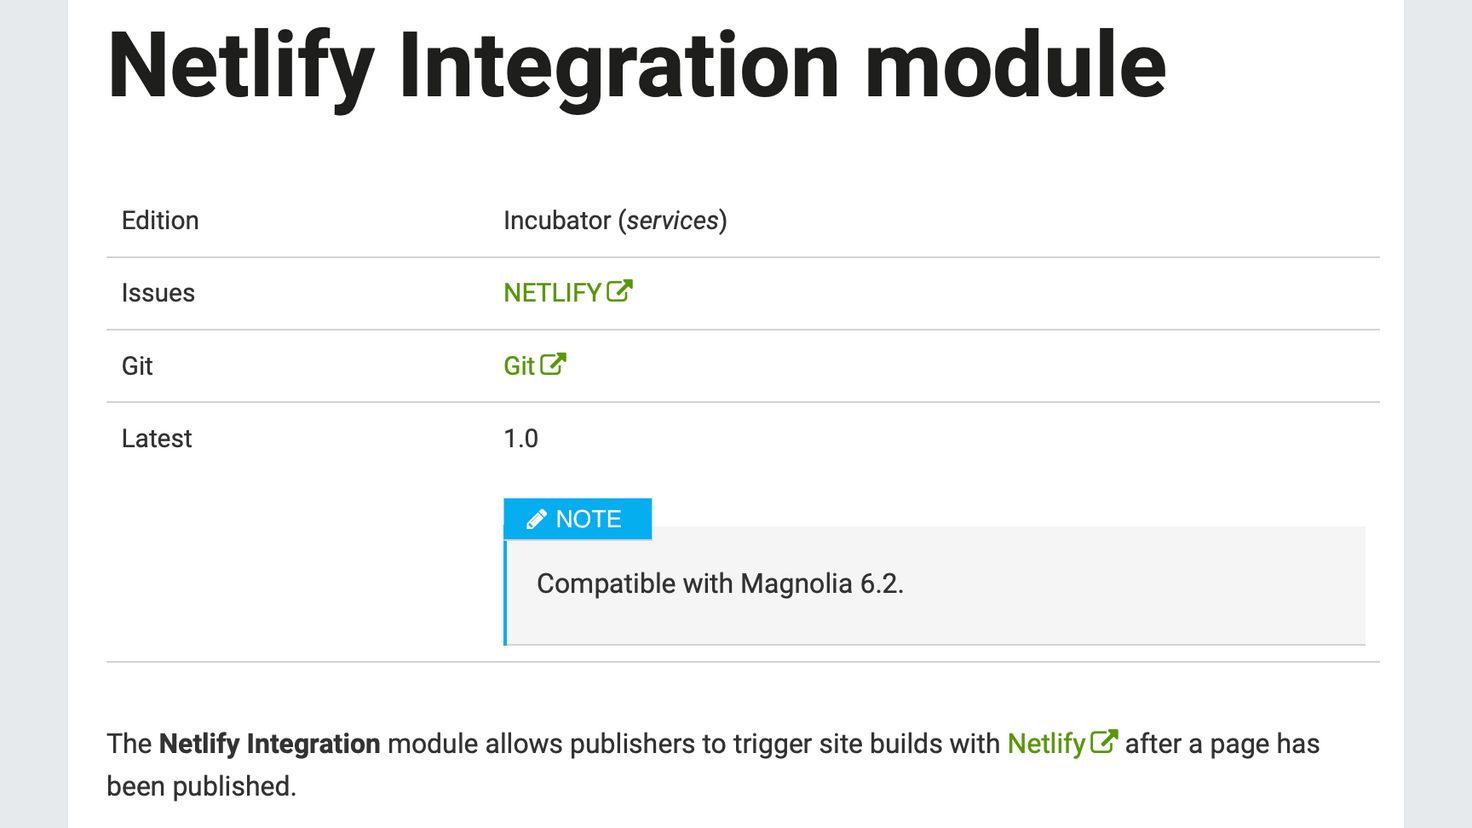The image size is (1472, 828).
Task: Click the external-link icon next to Git link
Action: pyautogui.click(x=554, y=364)
